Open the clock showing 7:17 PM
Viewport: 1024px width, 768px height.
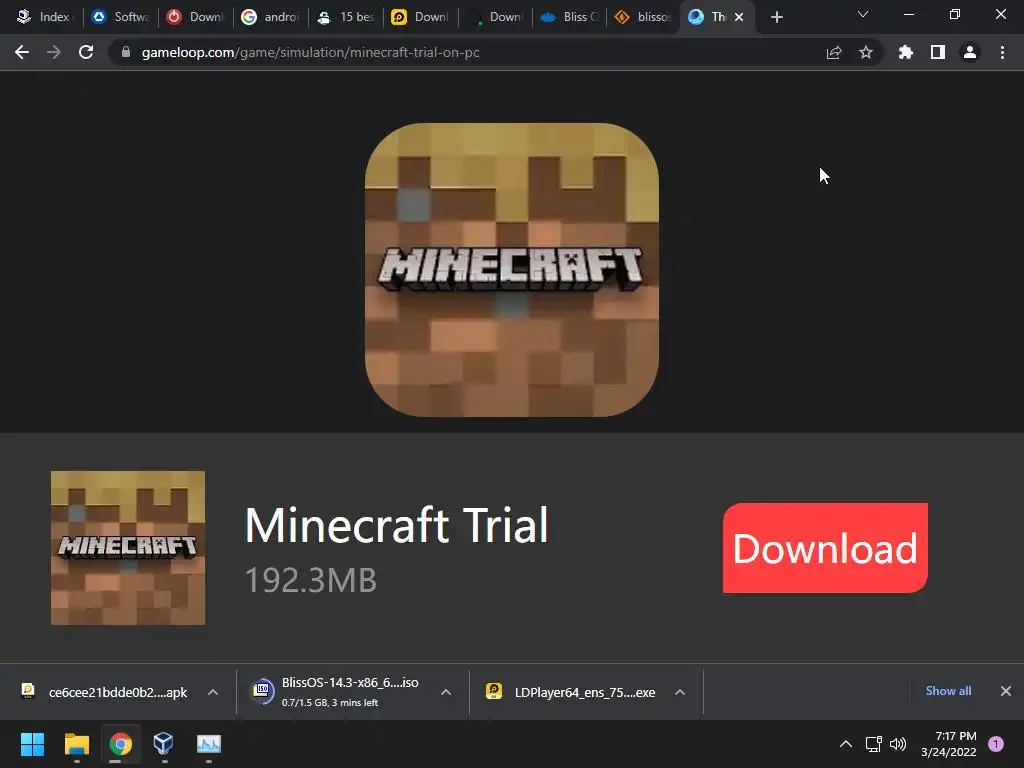(948, 744)
